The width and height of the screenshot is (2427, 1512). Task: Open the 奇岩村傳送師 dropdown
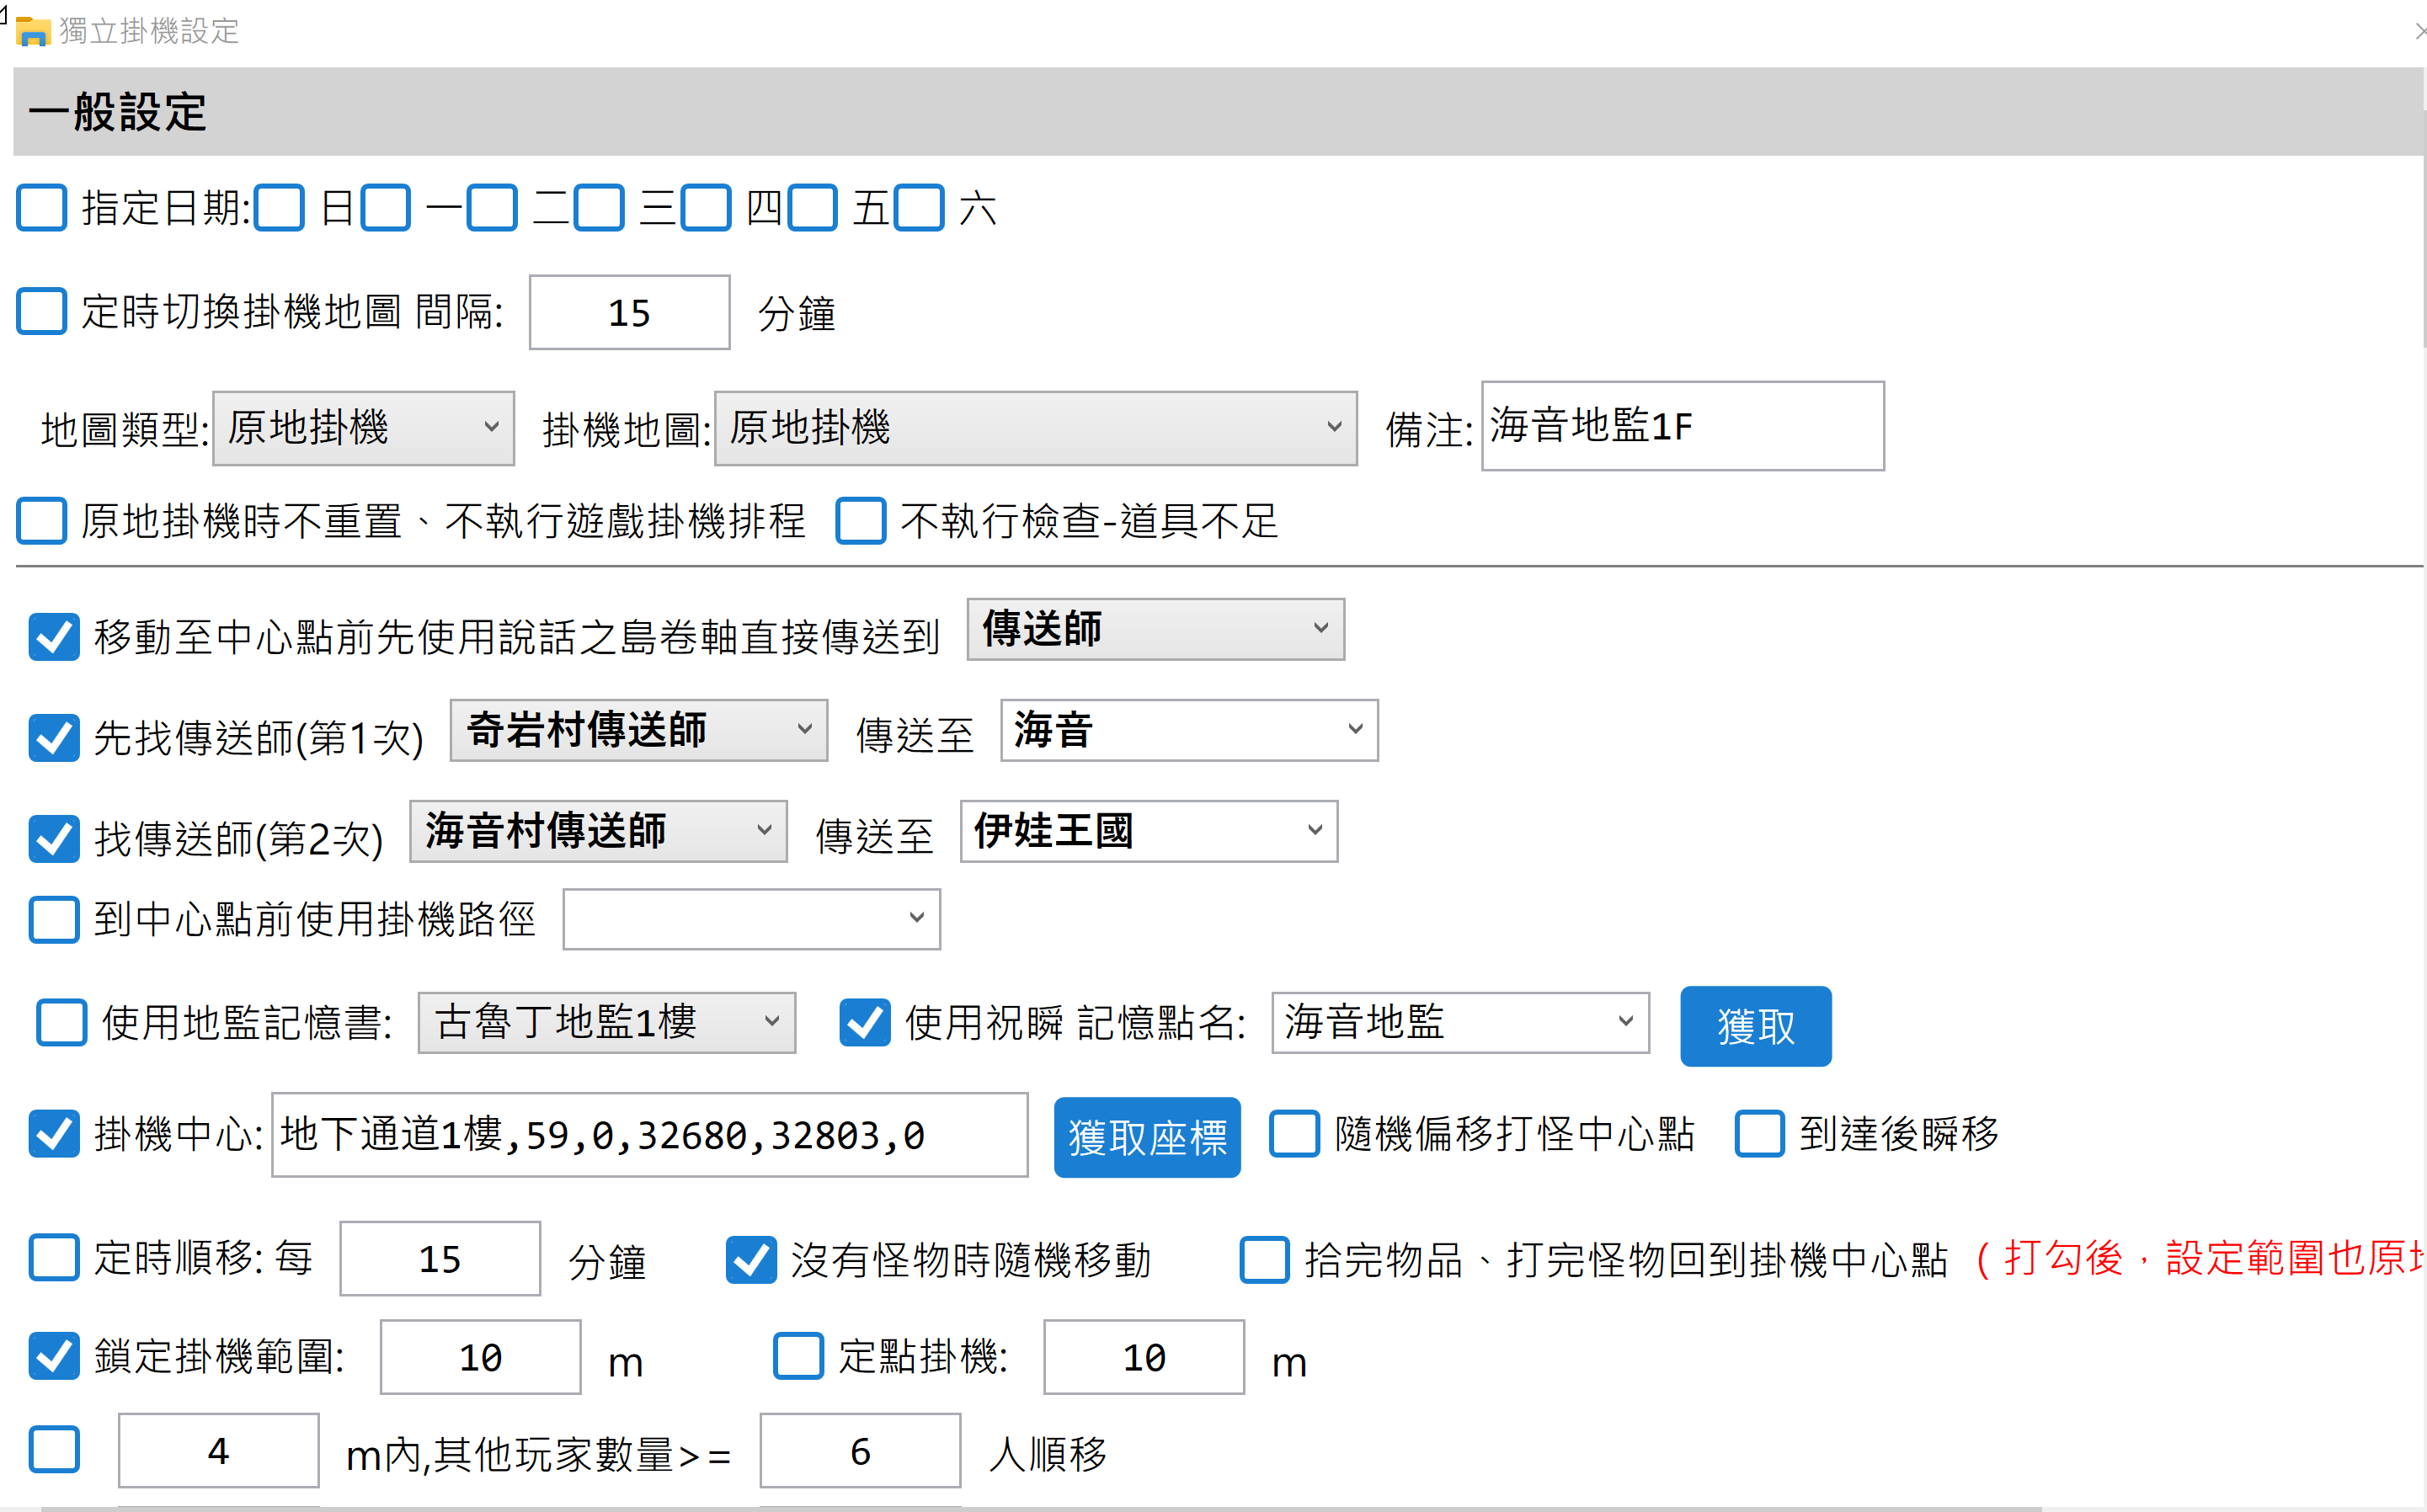coord(639,730)
